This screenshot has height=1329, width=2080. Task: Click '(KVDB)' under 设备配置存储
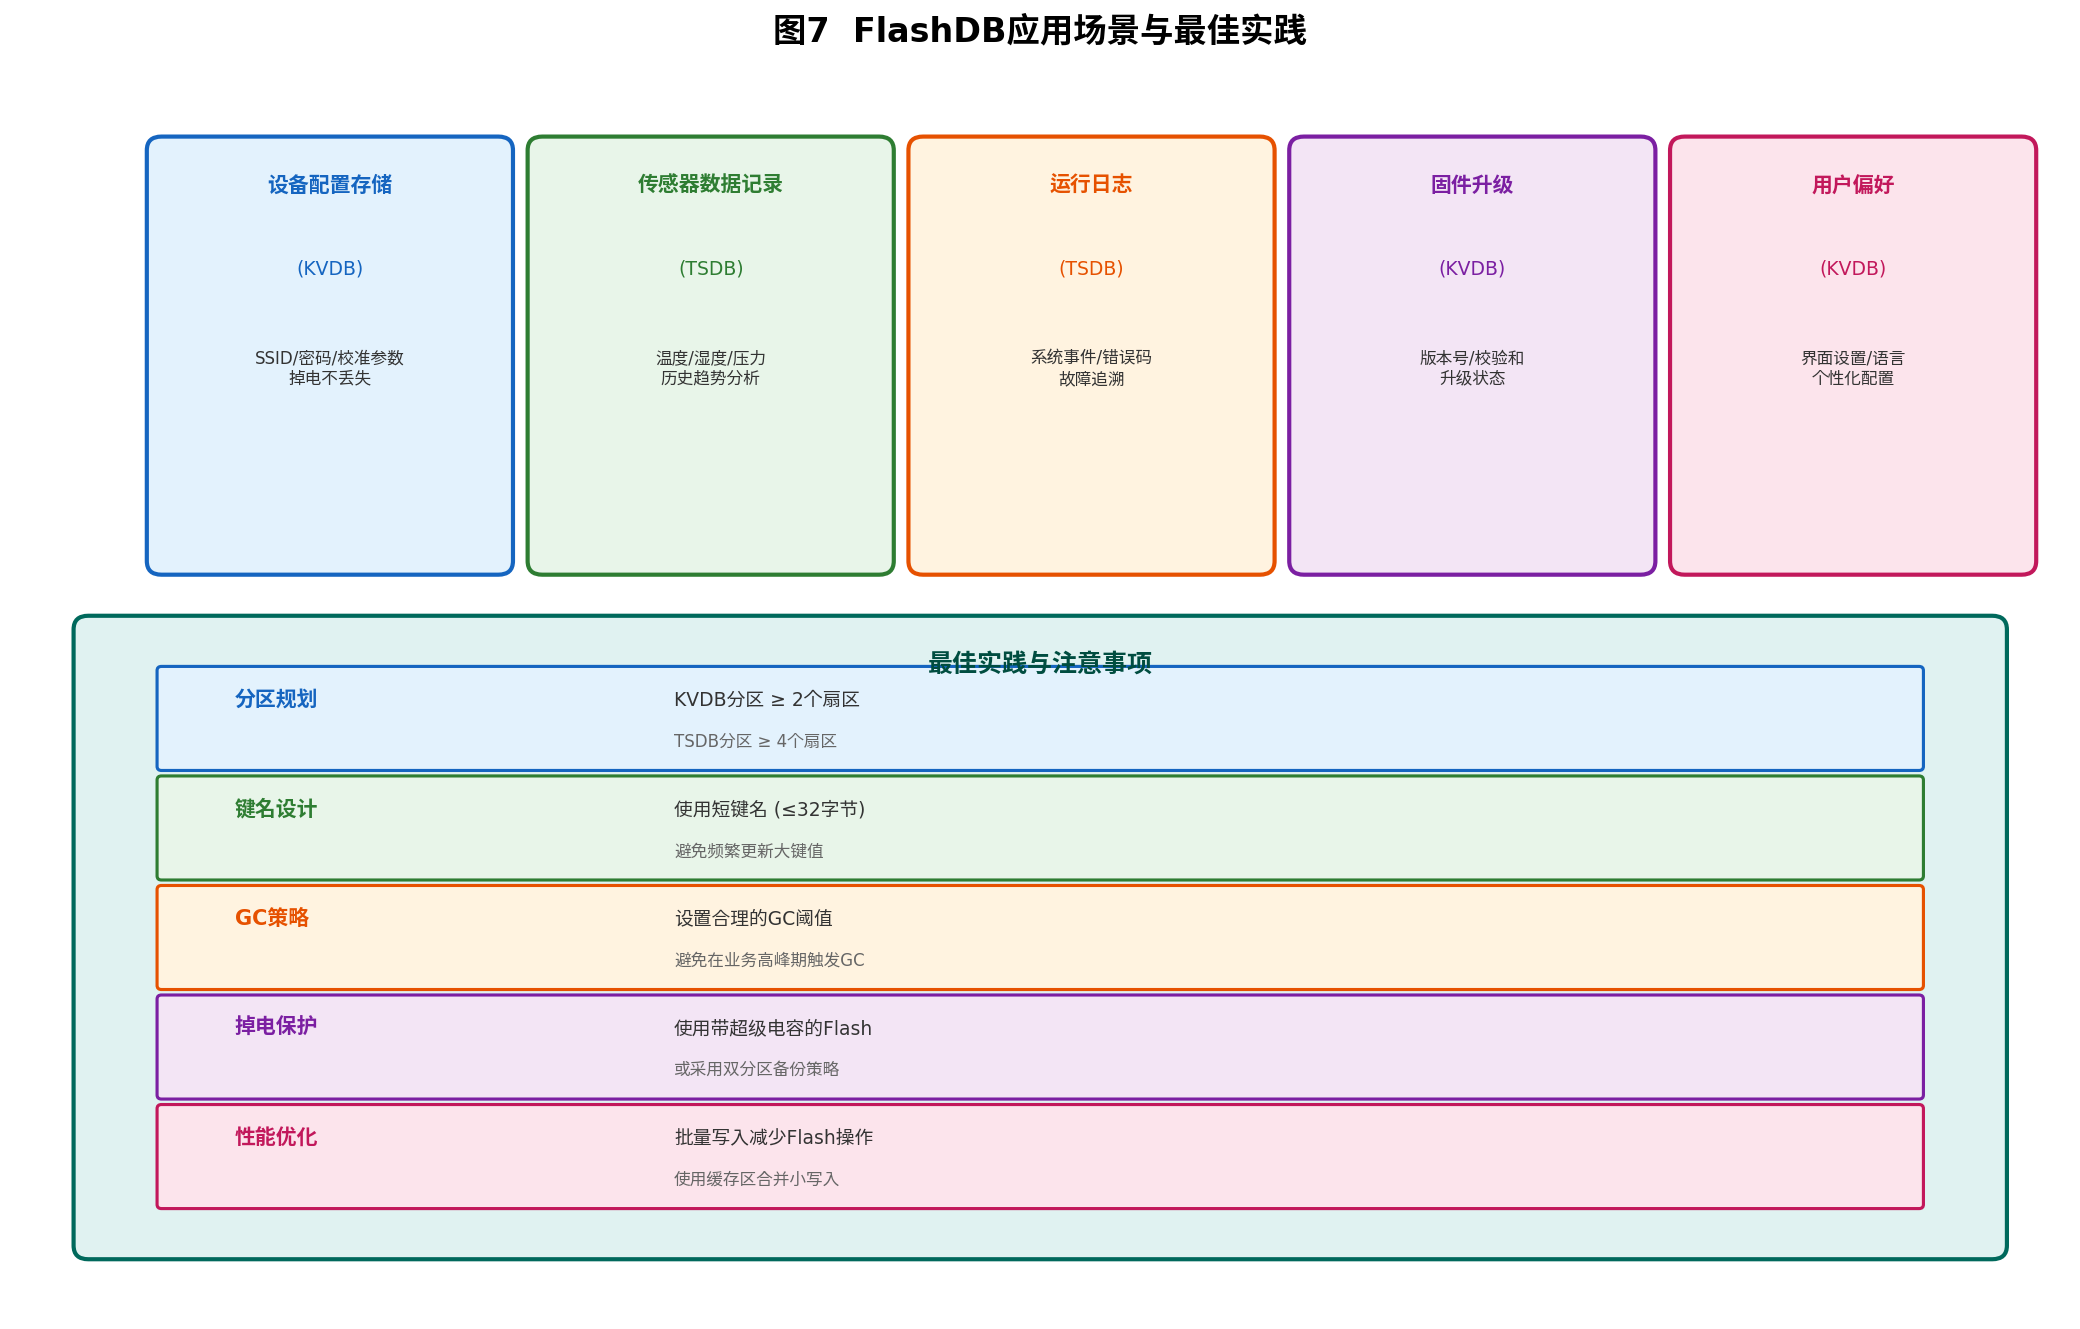(x=330, y=268)
